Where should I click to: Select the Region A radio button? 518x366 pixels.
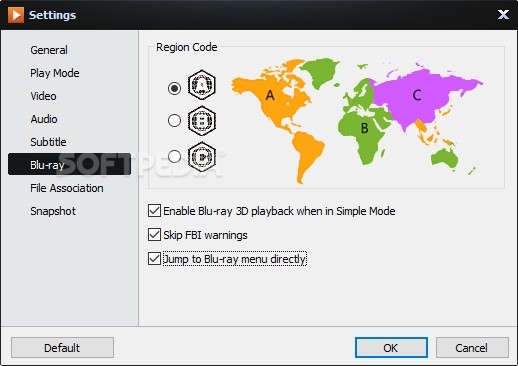(x=174, y=88)
